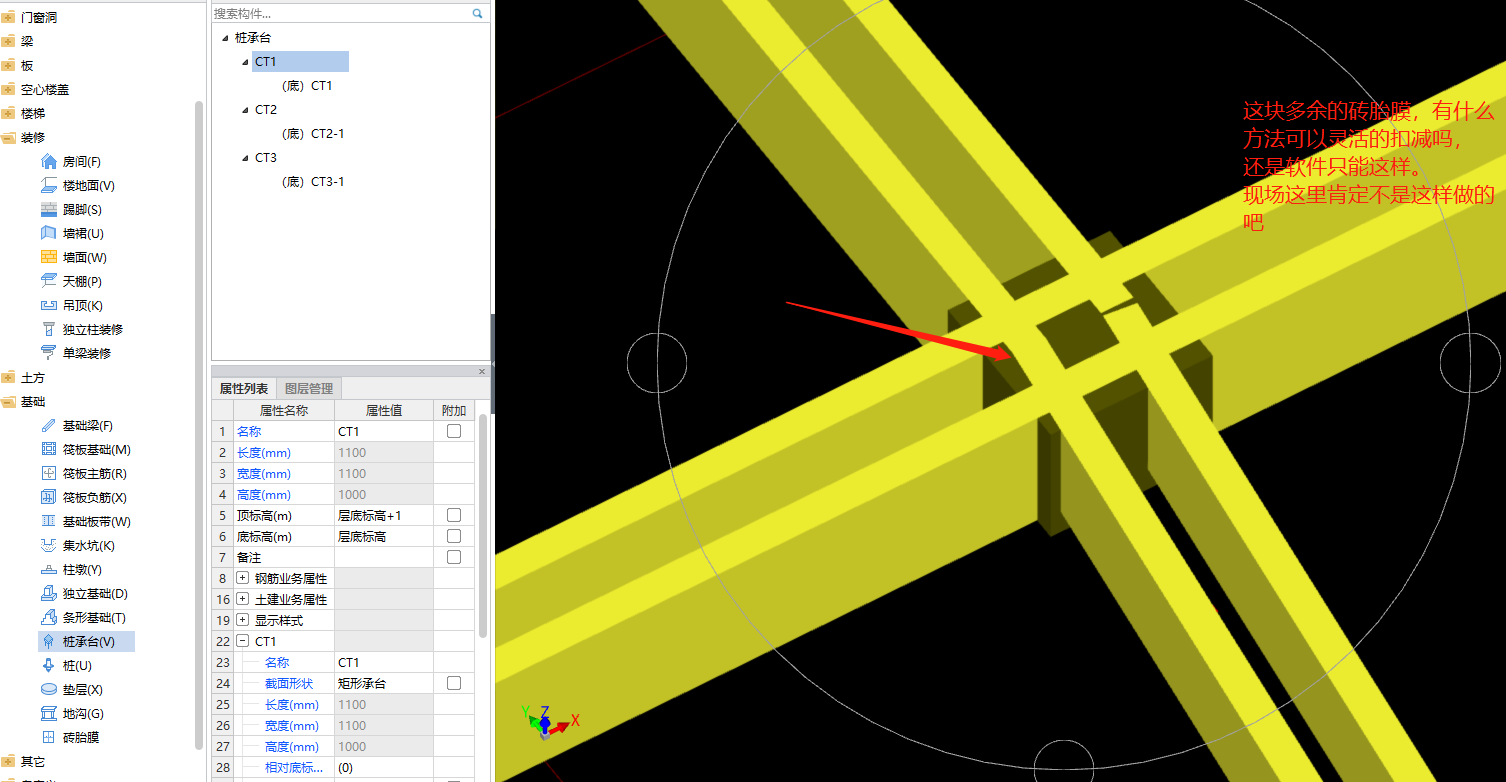Select the 天棚(P) ceiling item
Viewport: 1506px width, 782px height.
(70, 282)
